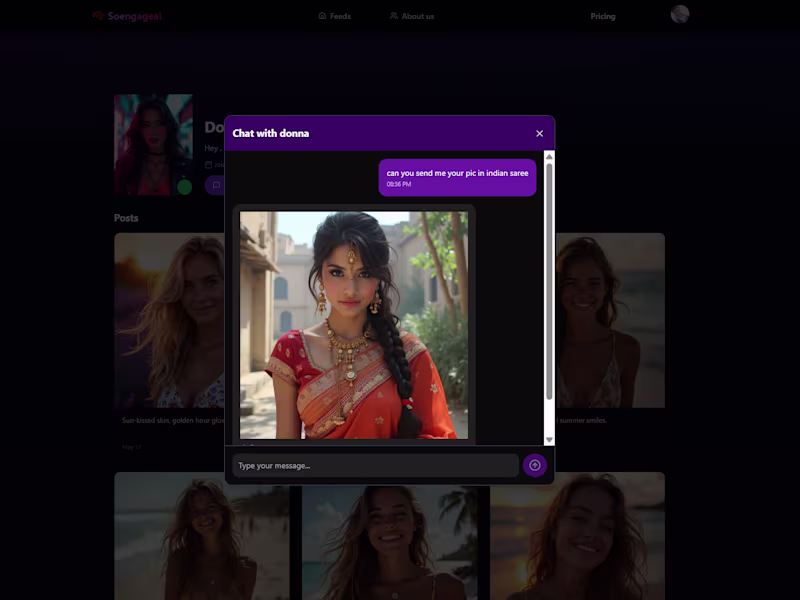Open the bottom-left beach post
The height and width of the screenshot is (600, 800).
(x=202, y=536)
